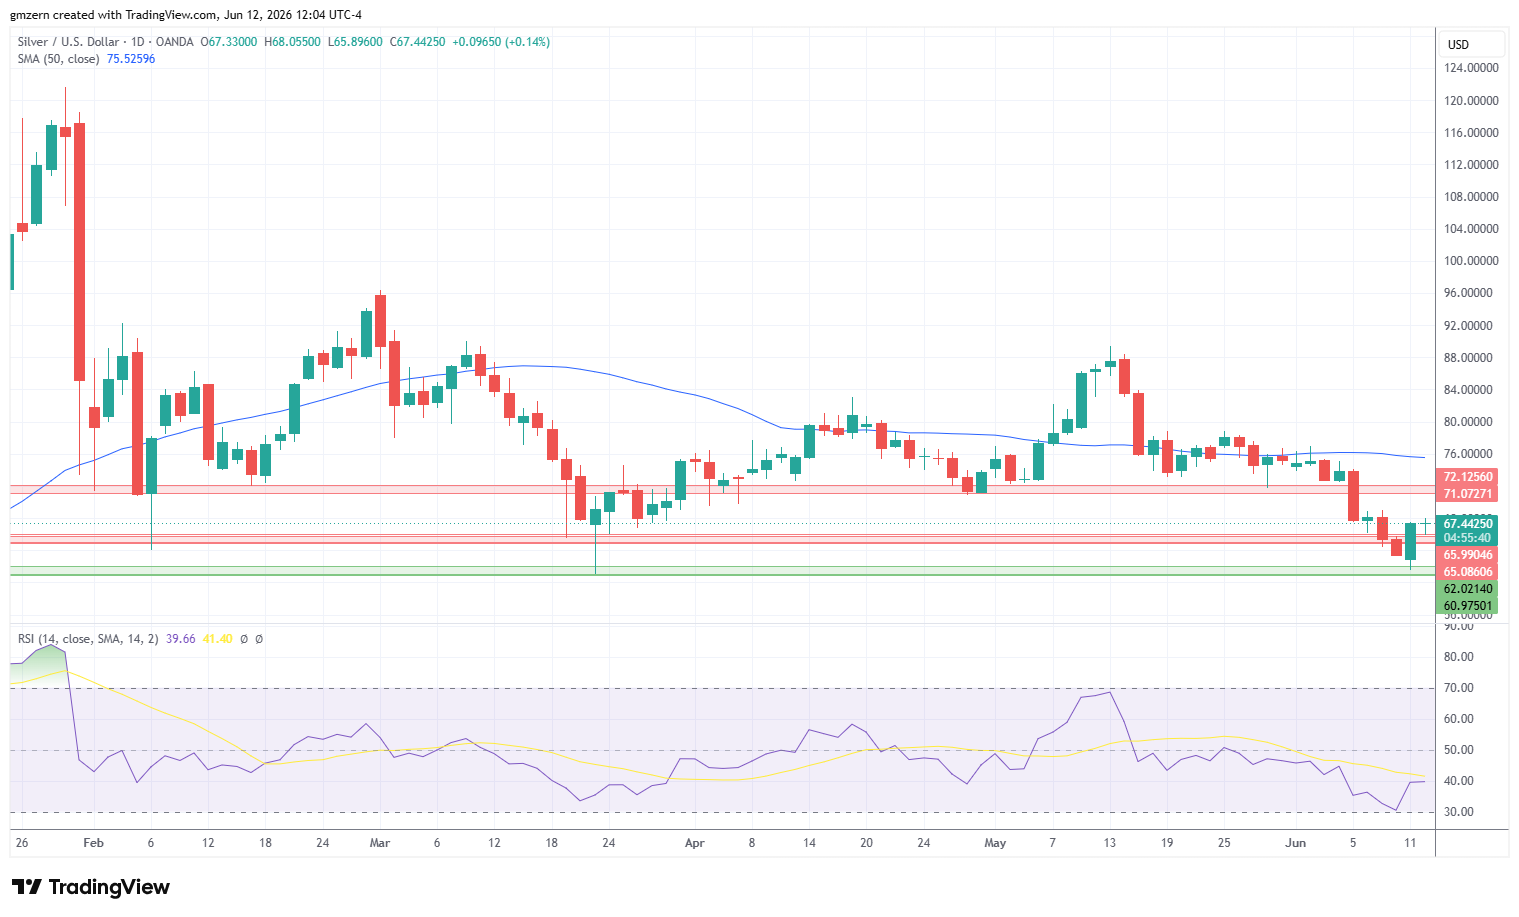Select the "Silver / U.S. Dollar" symbol title
Viewport: 1519px width, 917px height.
point(69,42)
